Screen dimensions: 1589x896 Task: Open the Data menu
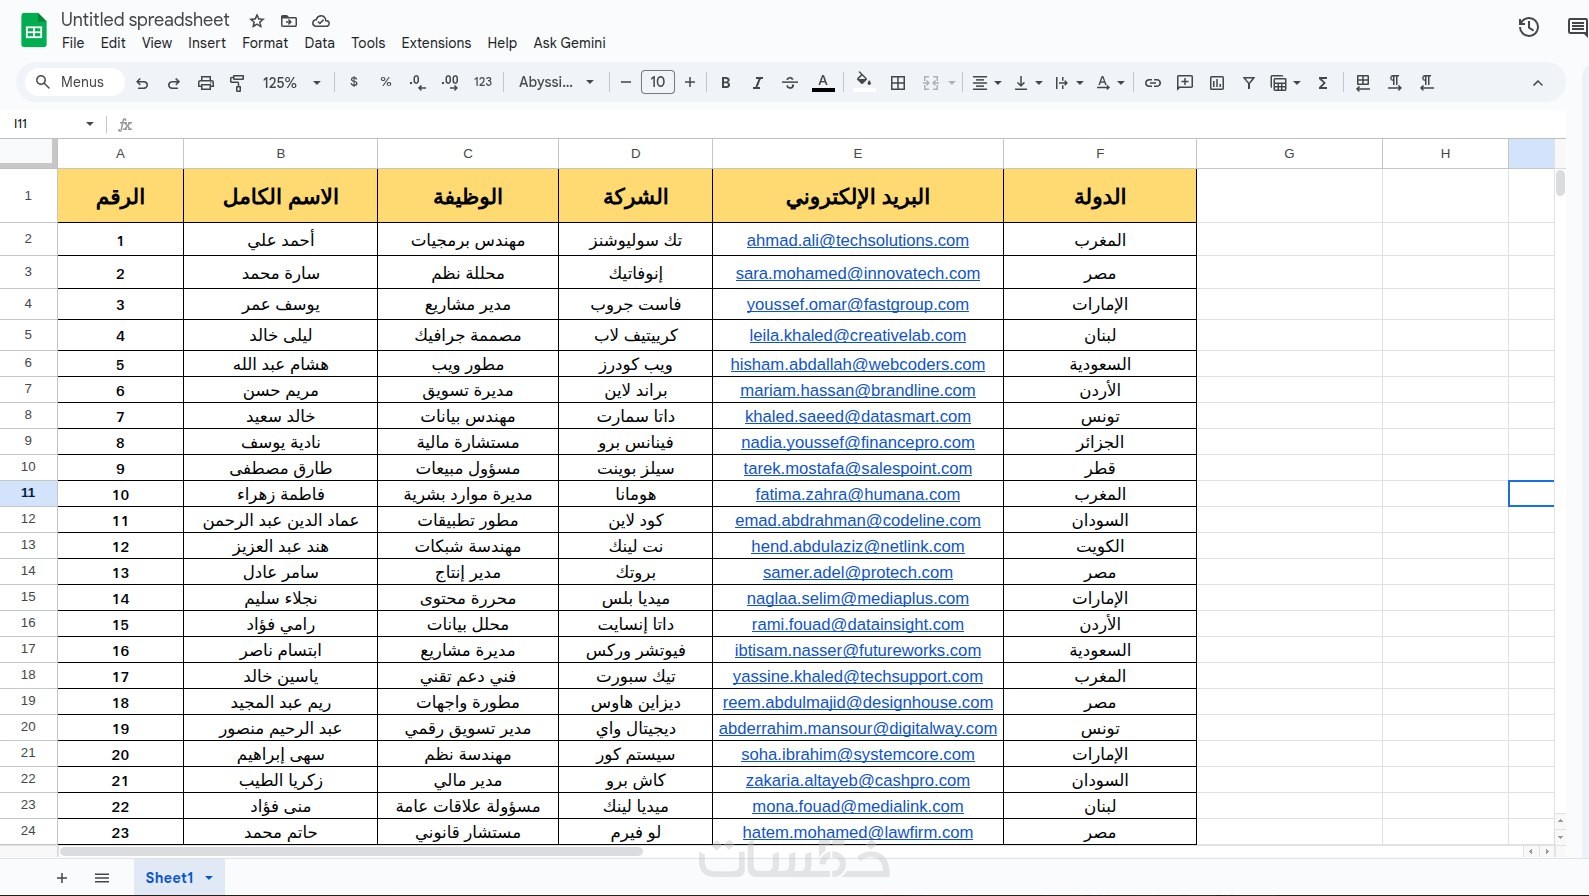[320, 43]
